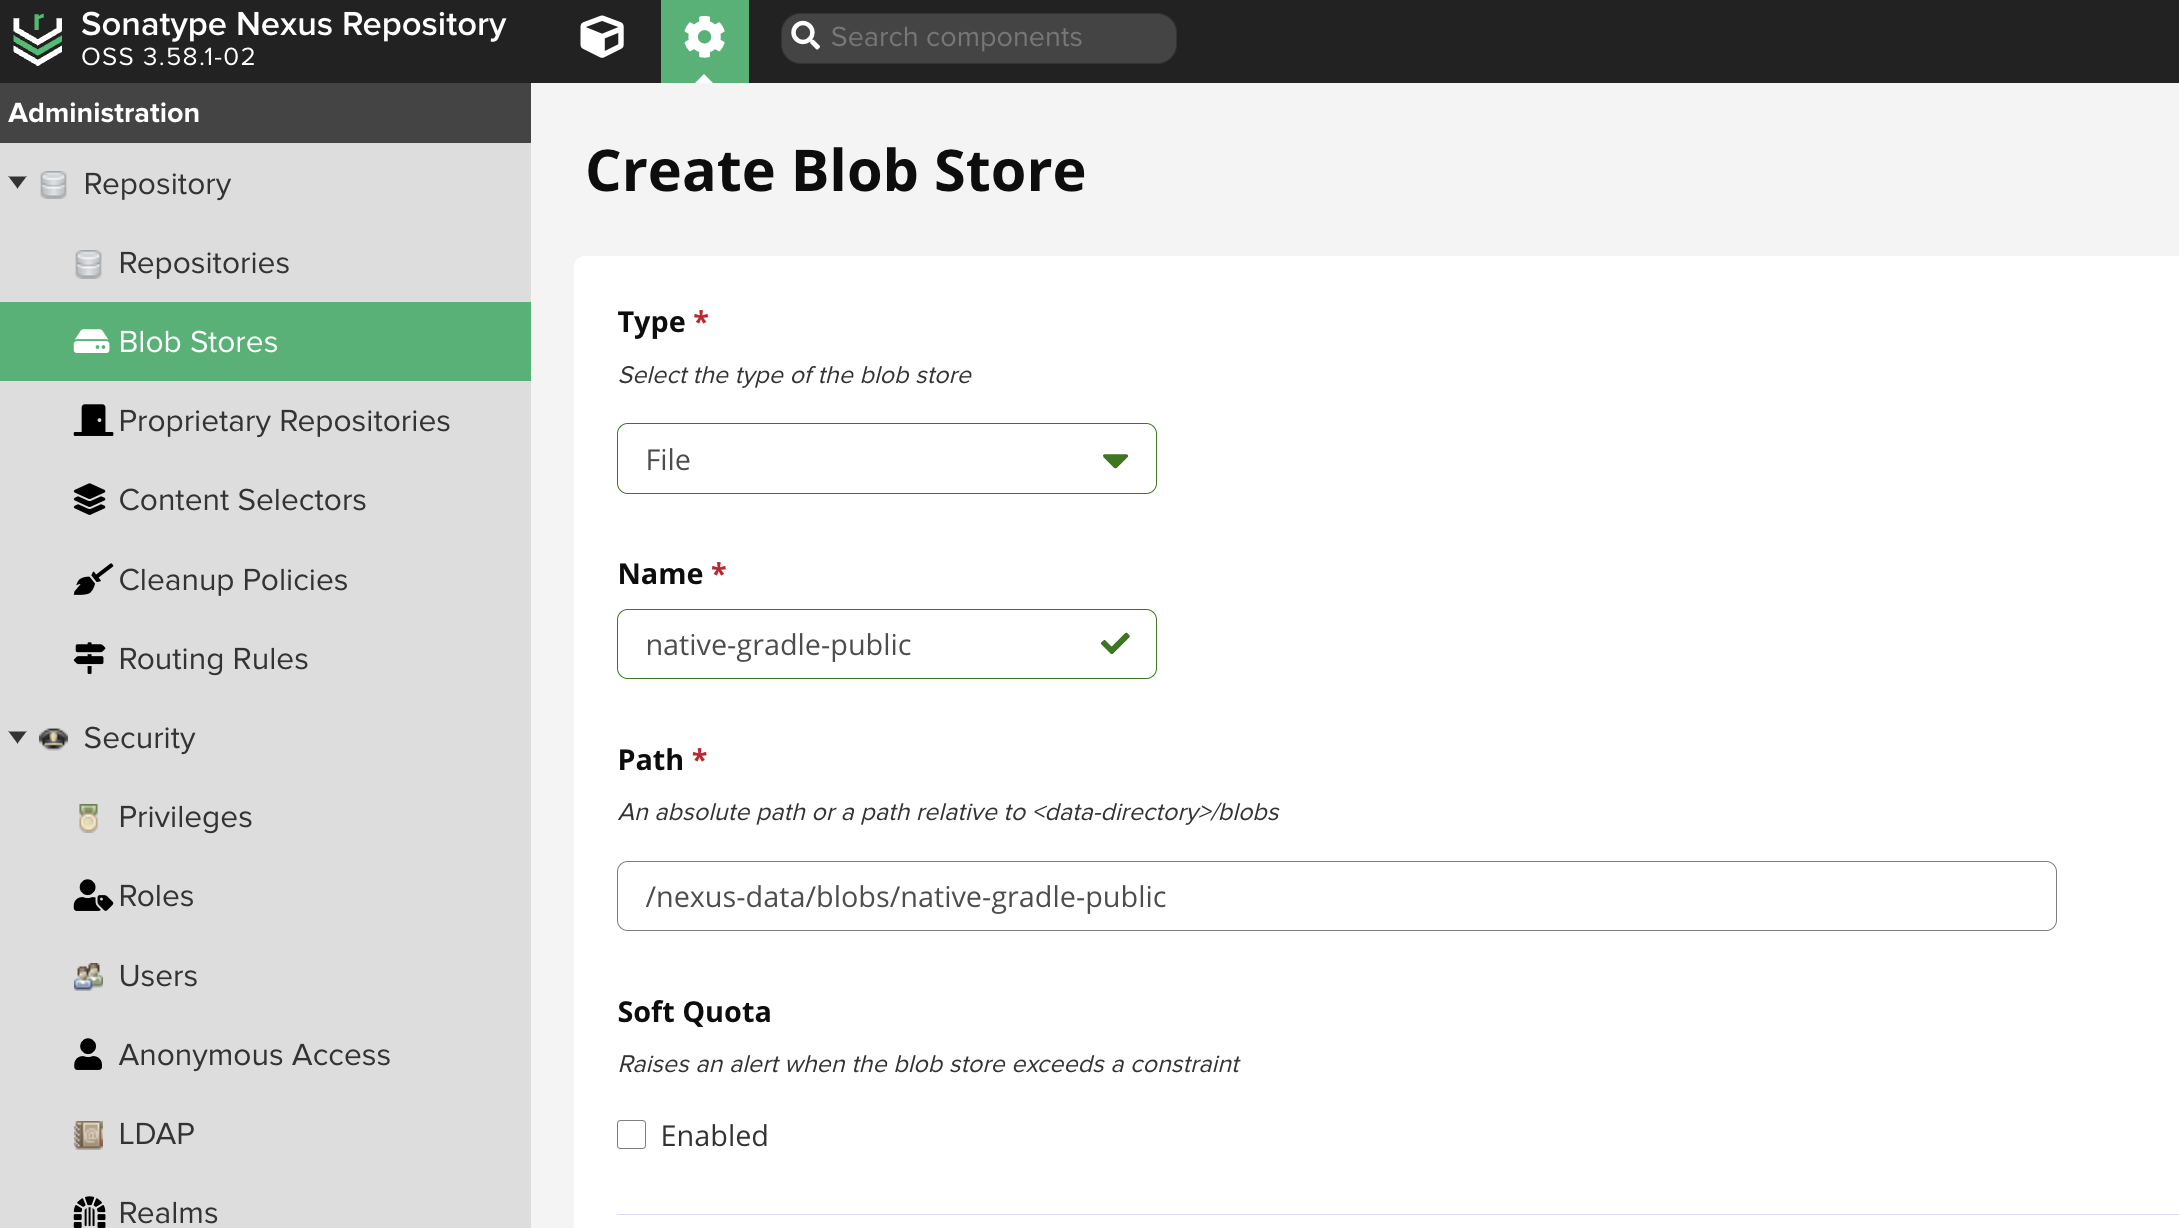
Task: Click the Proprietary Repositories door icon
Action: coord(92,420)
